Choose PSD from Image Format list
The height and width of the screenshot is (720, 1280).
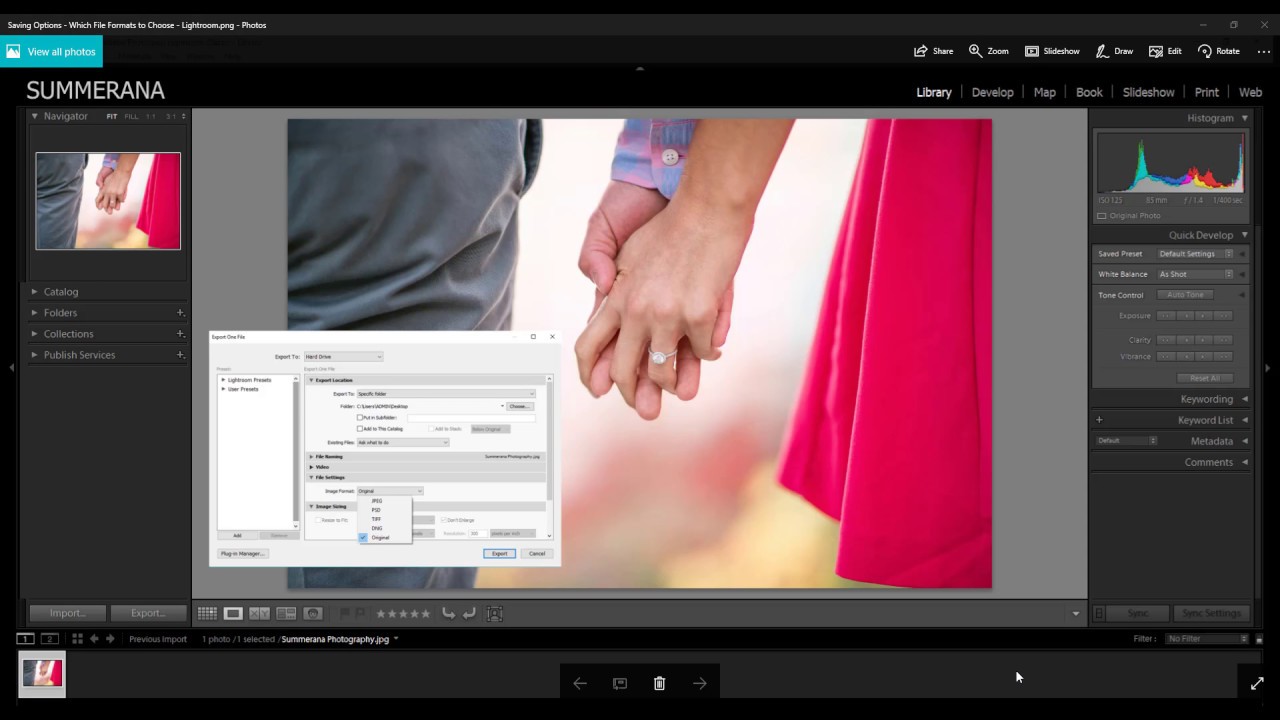(376, 510)
